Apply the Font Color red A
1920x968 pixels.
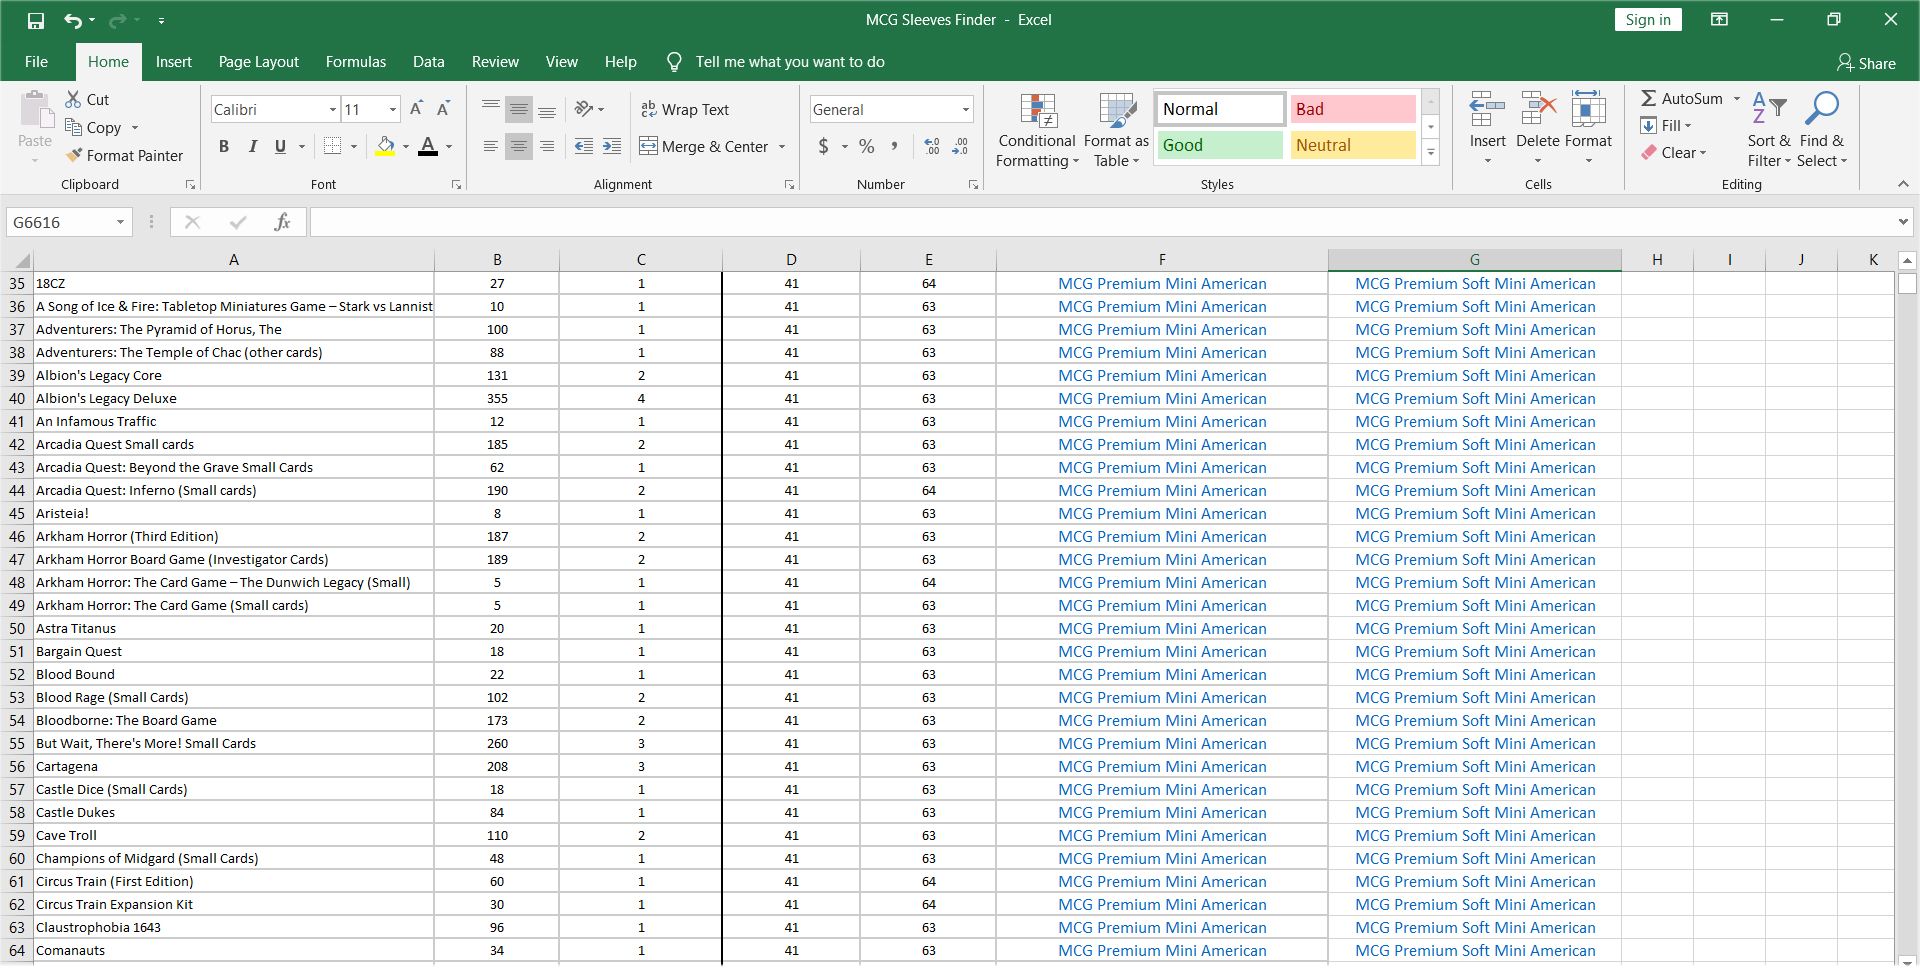pos(428,146)
